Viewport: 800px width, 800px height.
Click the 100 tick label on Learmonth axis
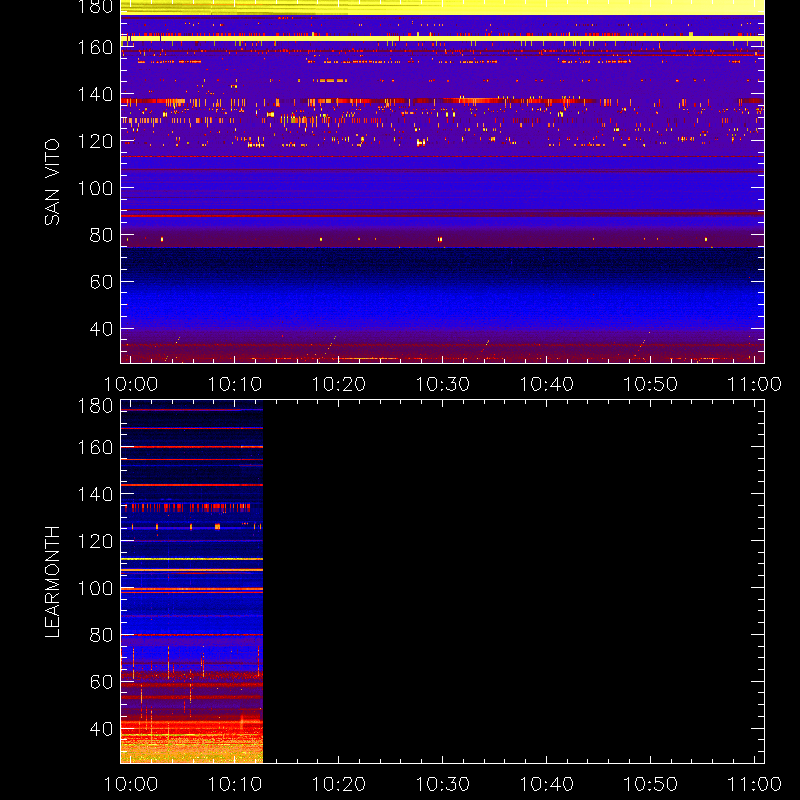point(95,588)
